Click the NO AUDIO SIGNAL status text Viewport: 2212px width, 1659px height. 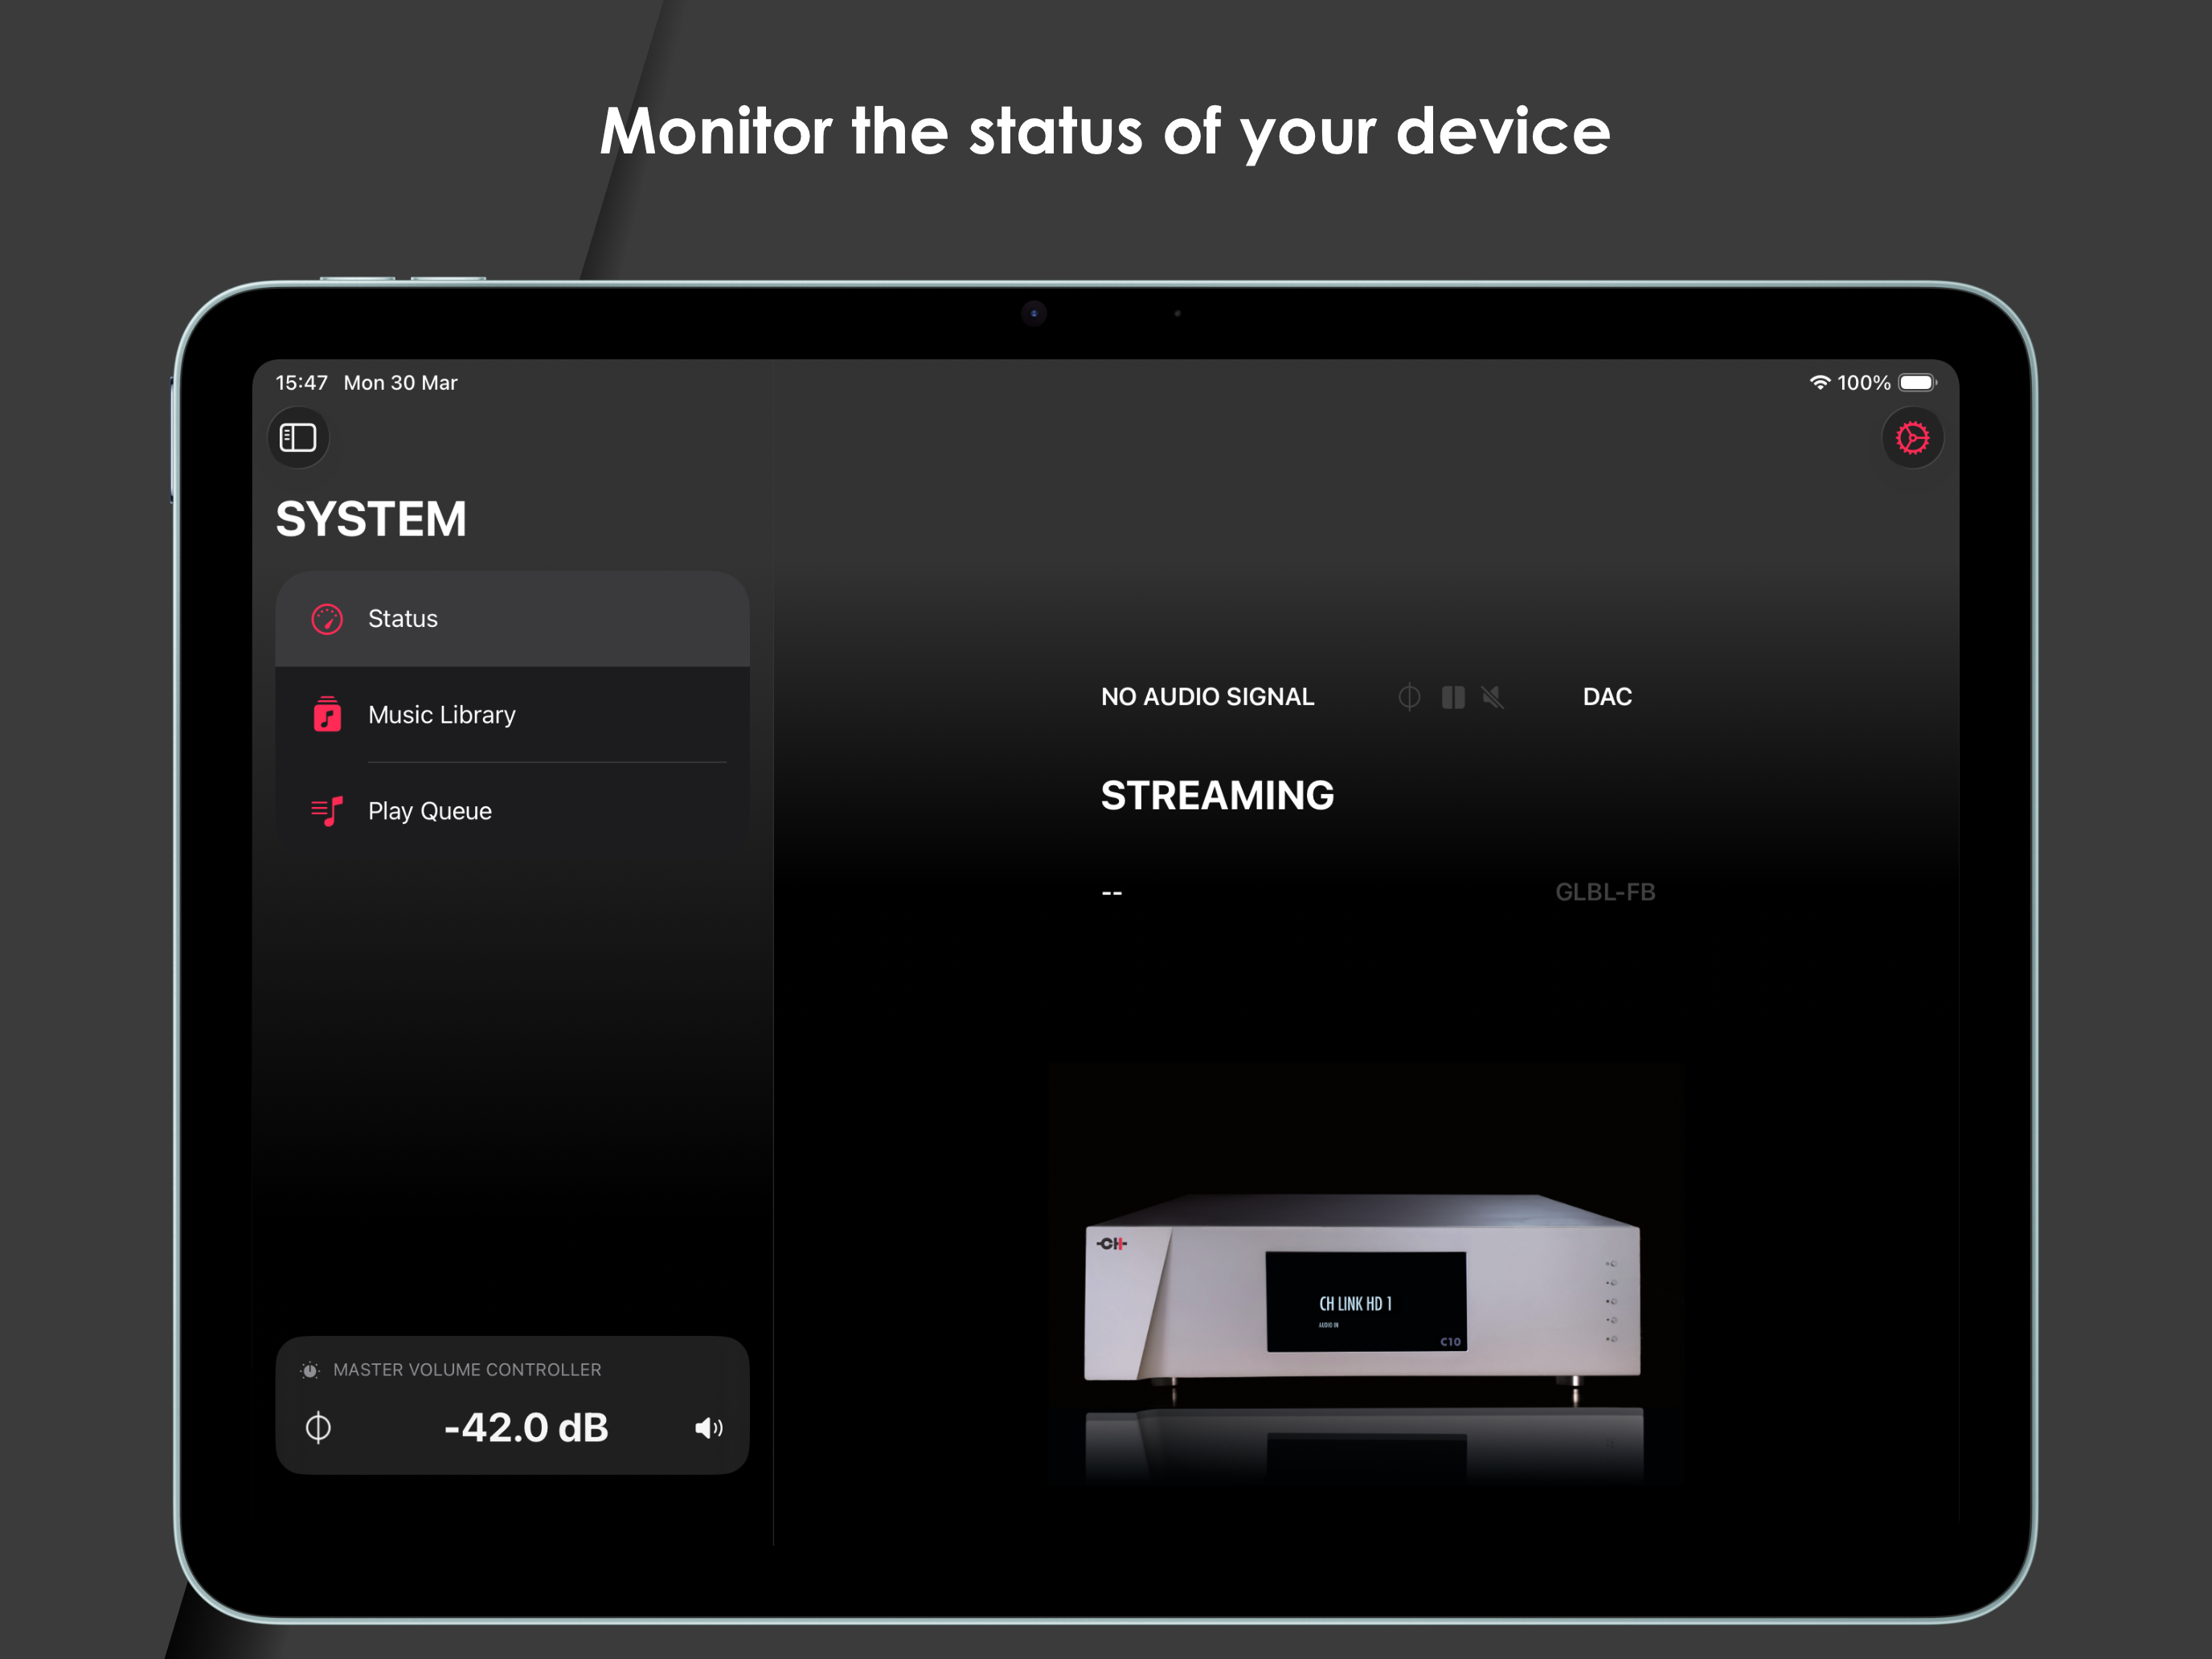point(1207,697)
